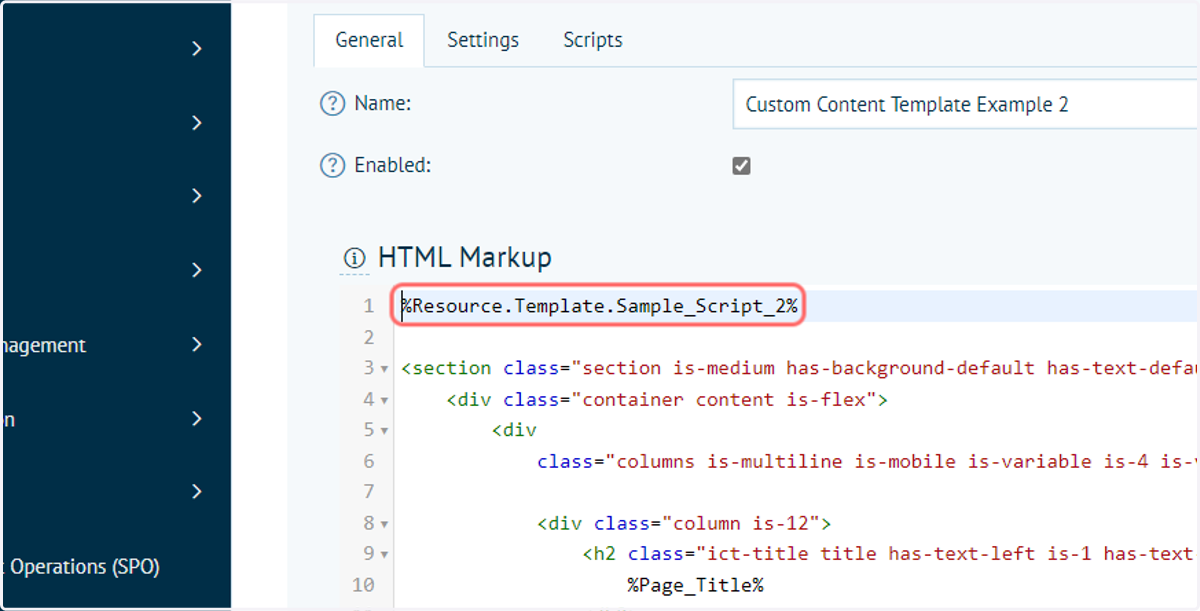Click the columns class string on line 6
Viewport: 1200px width, 611px height.
coord(900,461)
